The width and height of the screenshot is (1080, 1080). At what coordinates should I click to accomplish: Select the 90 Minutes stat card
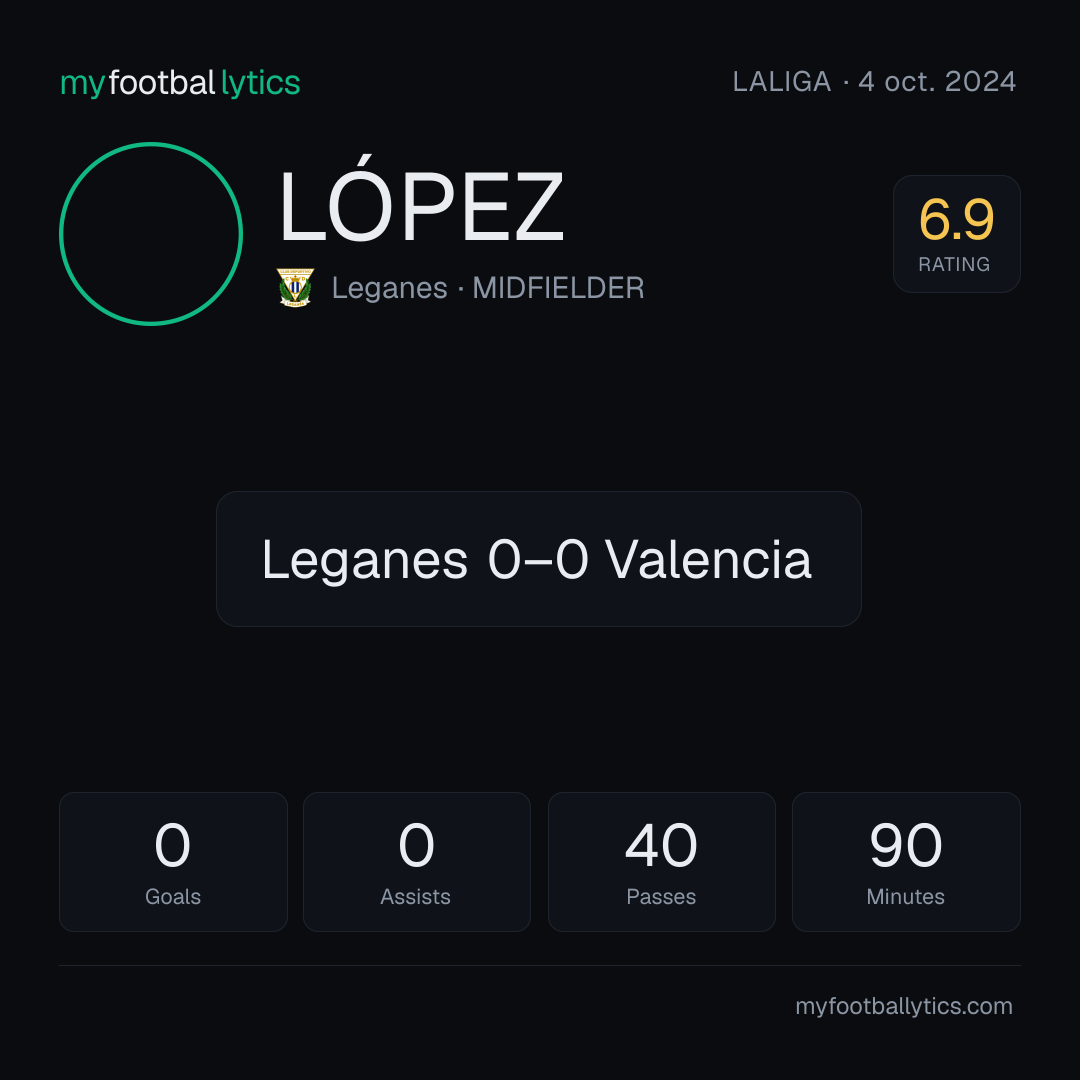click(x=906, y=862)
